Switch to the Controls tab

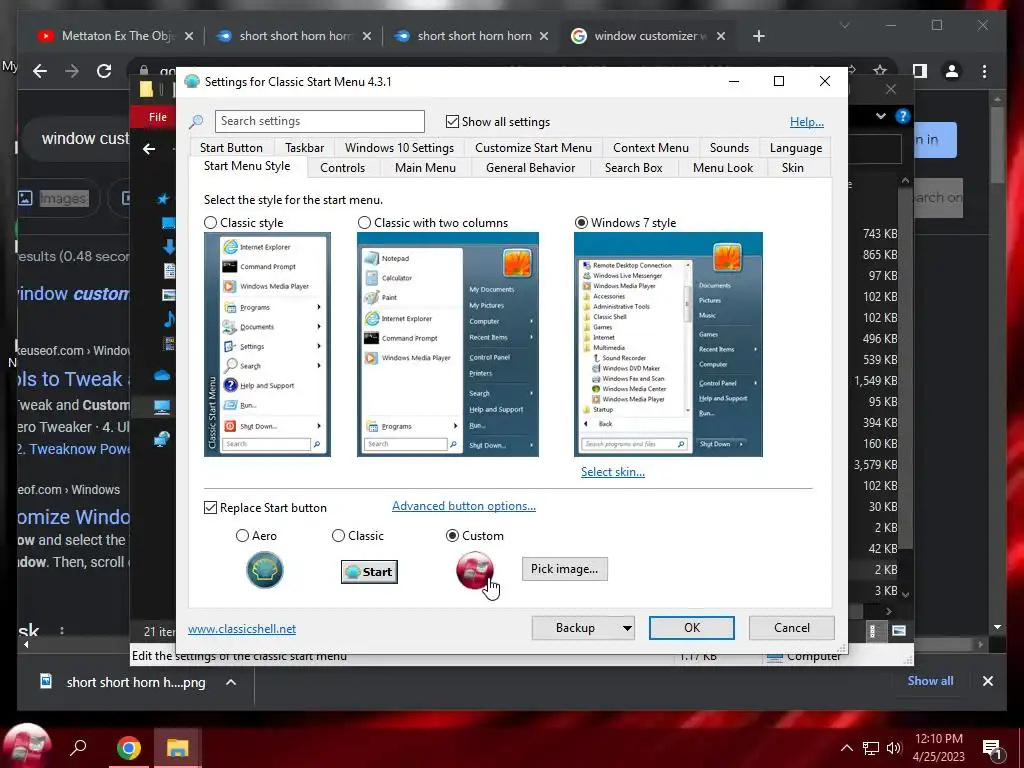click(342, 168)
